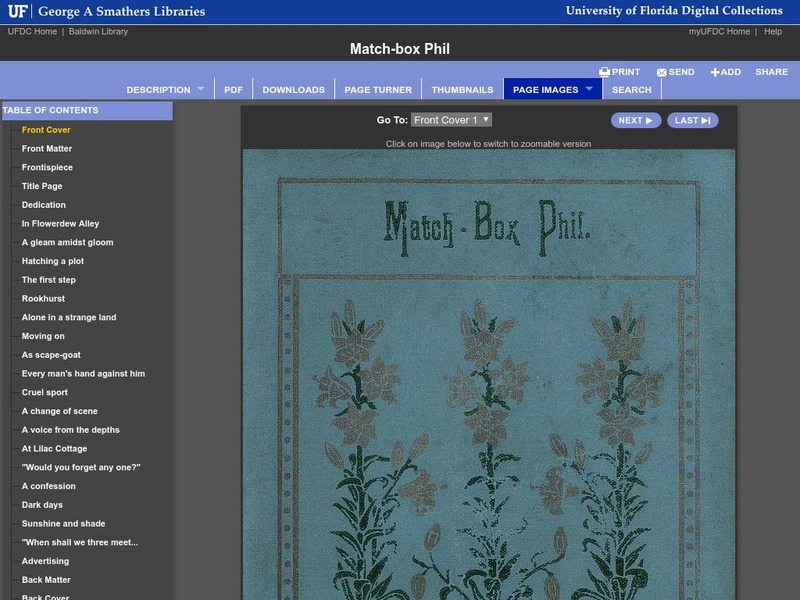The height and width of the screenshot is (600, 800).
Task: Select Frontispiece in table of contents
Action: coord(47,167)
